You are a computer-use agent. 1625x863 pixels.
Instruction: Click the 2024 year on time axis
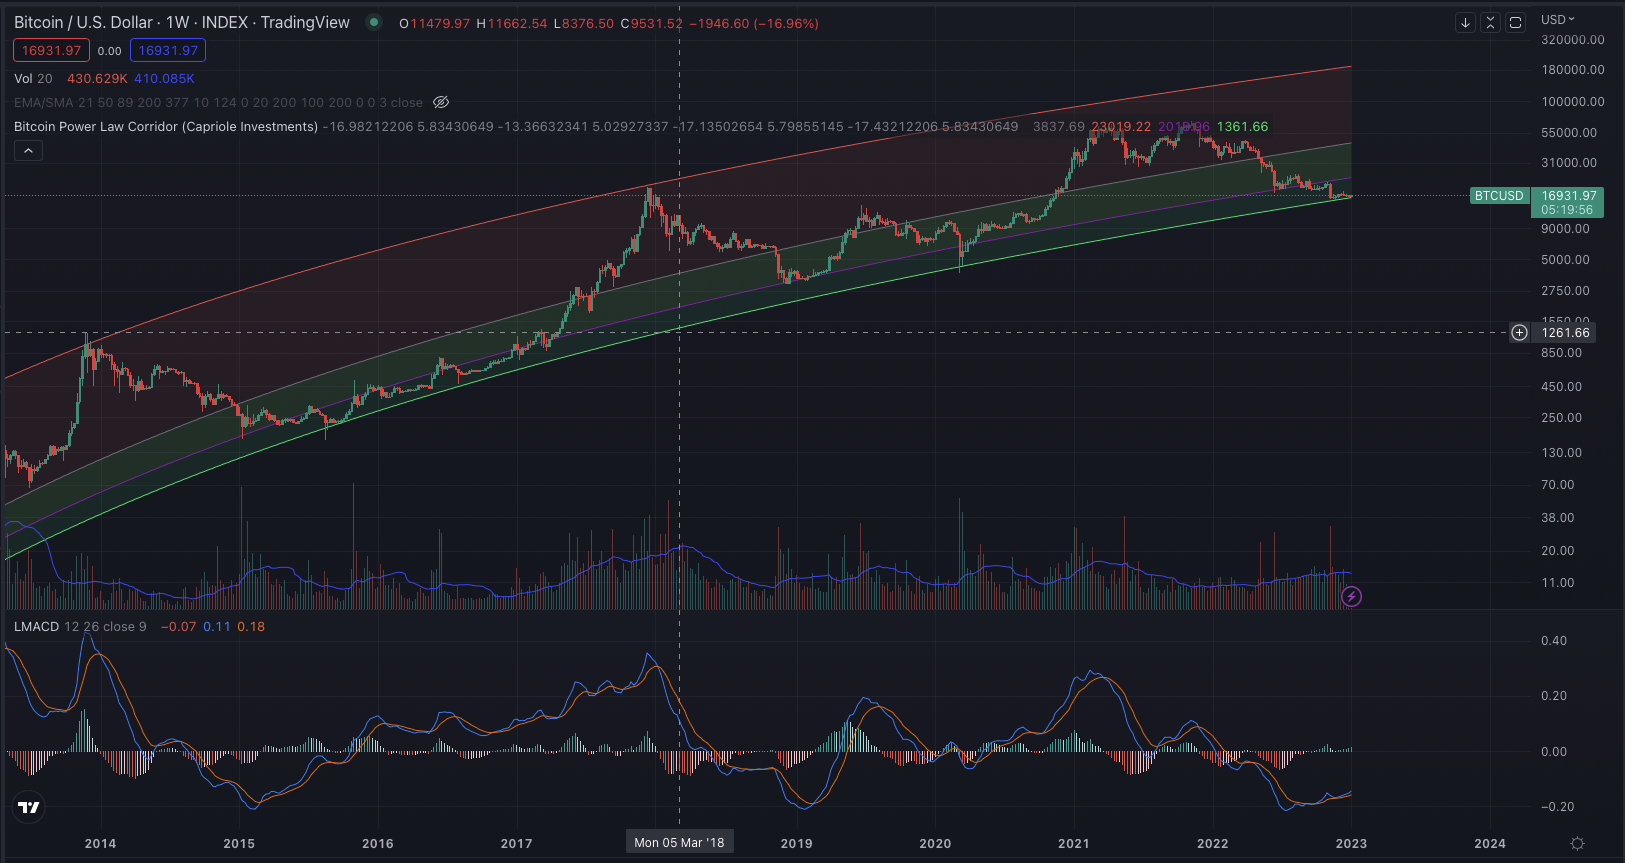pyautogui.click(x=1490, y=843)
